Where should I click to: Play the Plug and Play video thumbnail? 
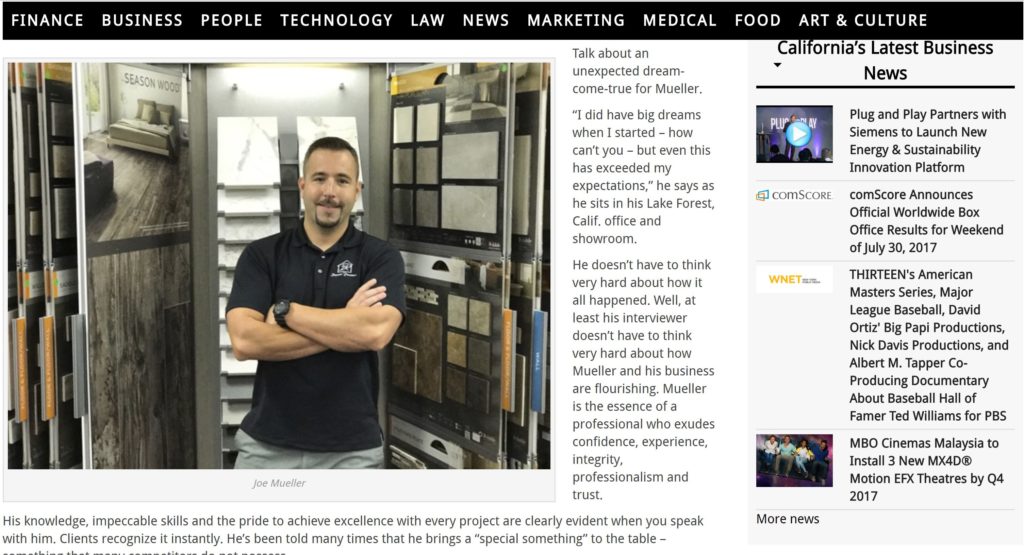coord(794,134)
